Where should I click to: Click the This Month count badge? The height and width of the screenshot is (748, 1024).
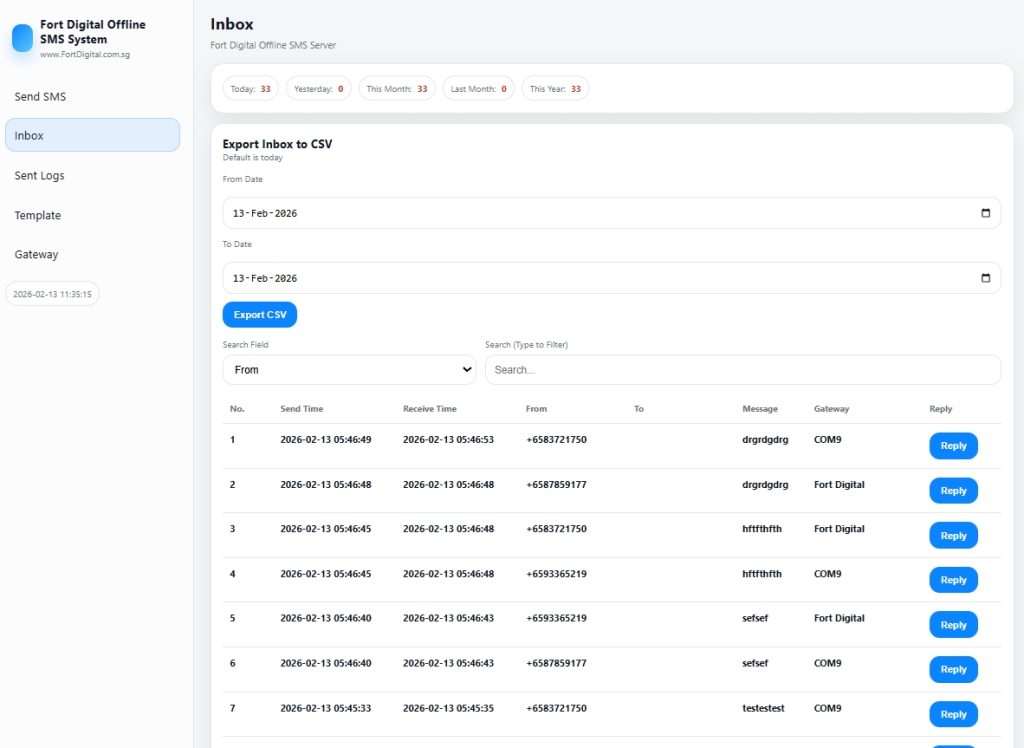pos(397,89)
